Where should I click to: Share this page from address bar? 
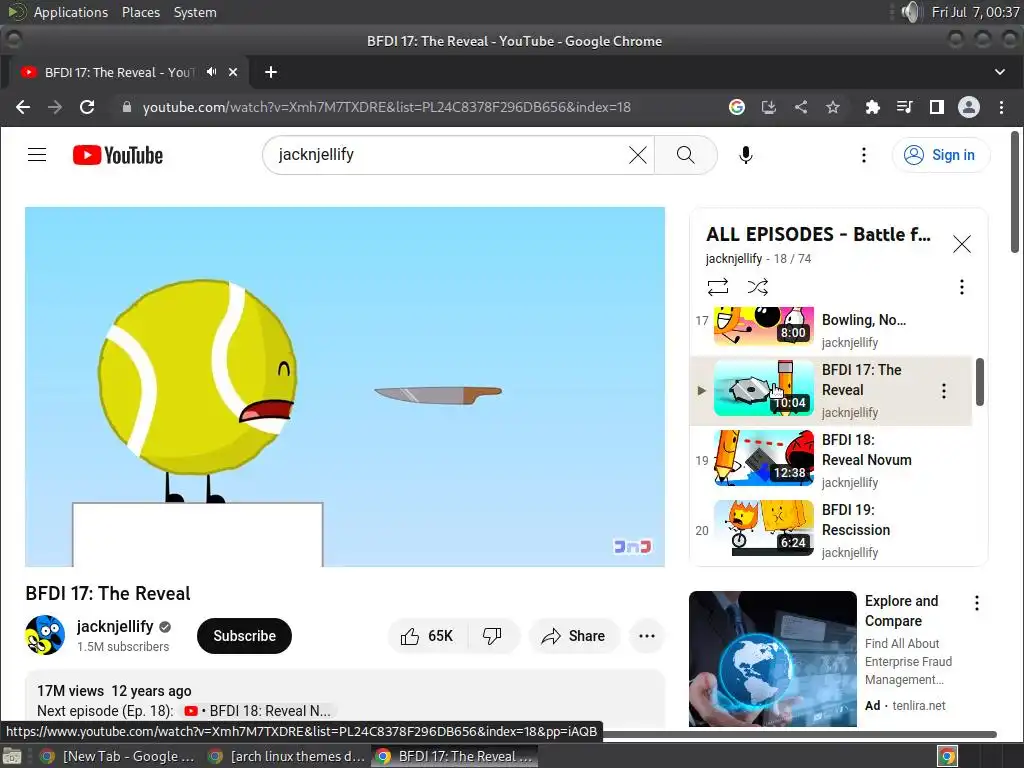tap(801, 107)
